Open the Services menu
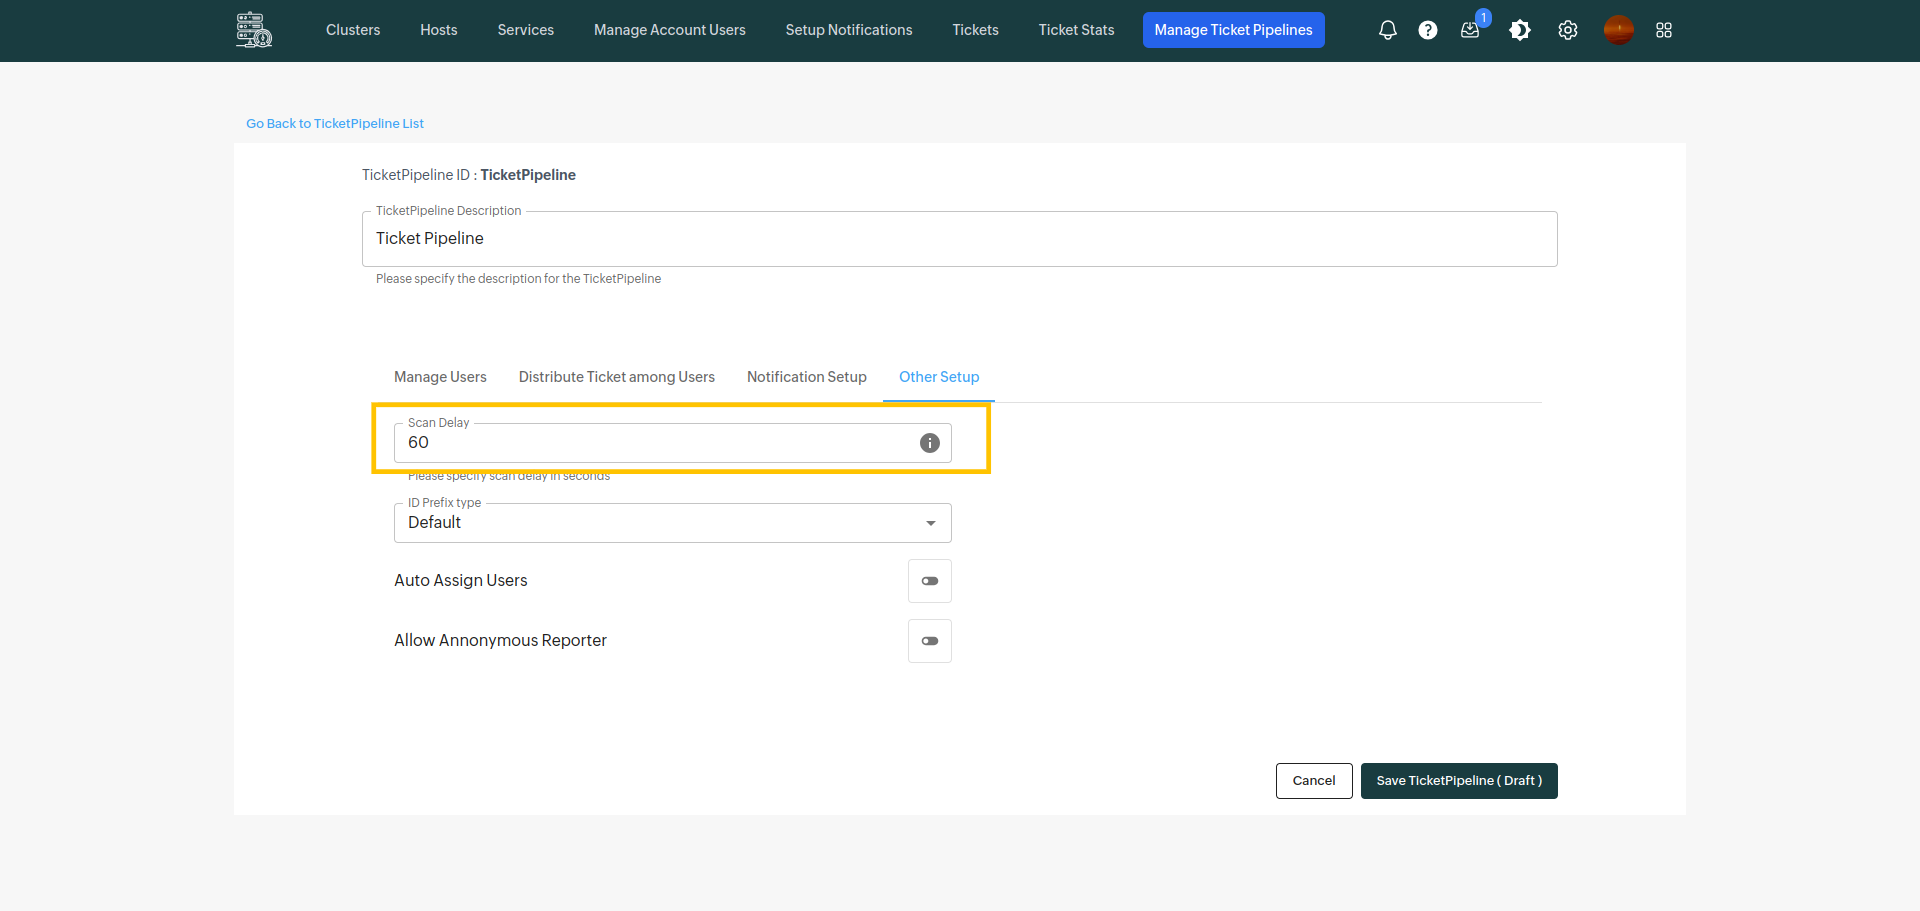Viewport: 1920px width, 911px height. [526, 30]
